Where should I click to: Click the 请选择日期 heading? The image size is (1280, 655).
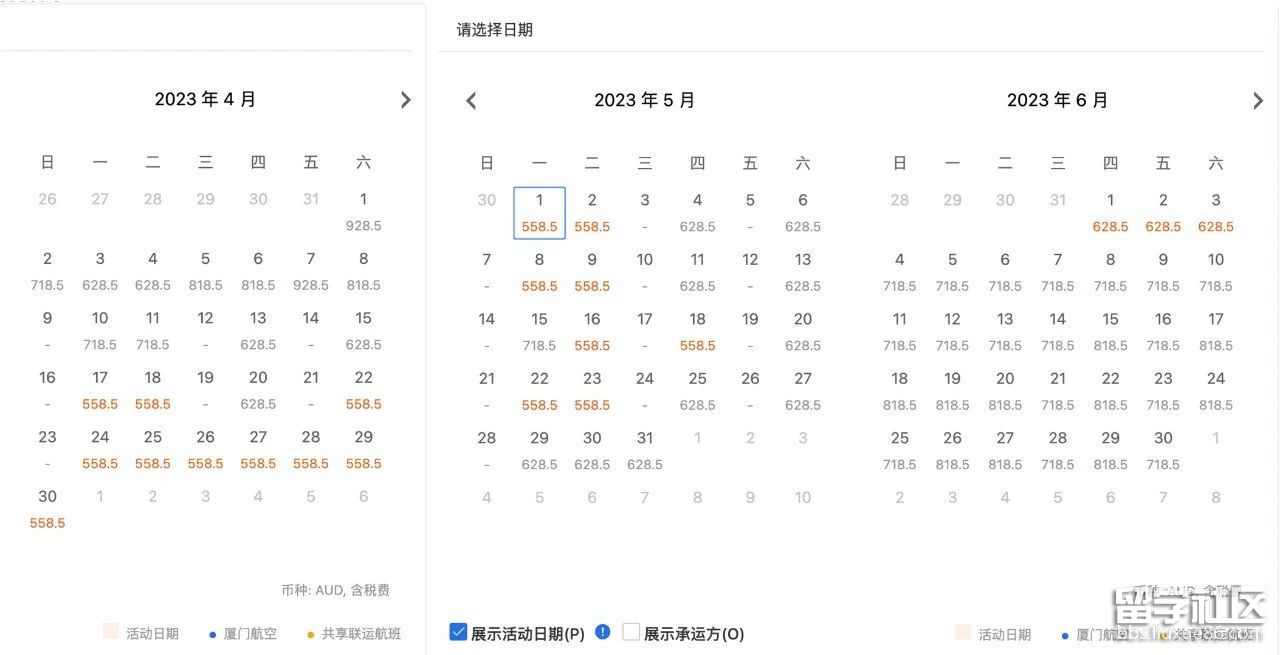tap(495, 30)
